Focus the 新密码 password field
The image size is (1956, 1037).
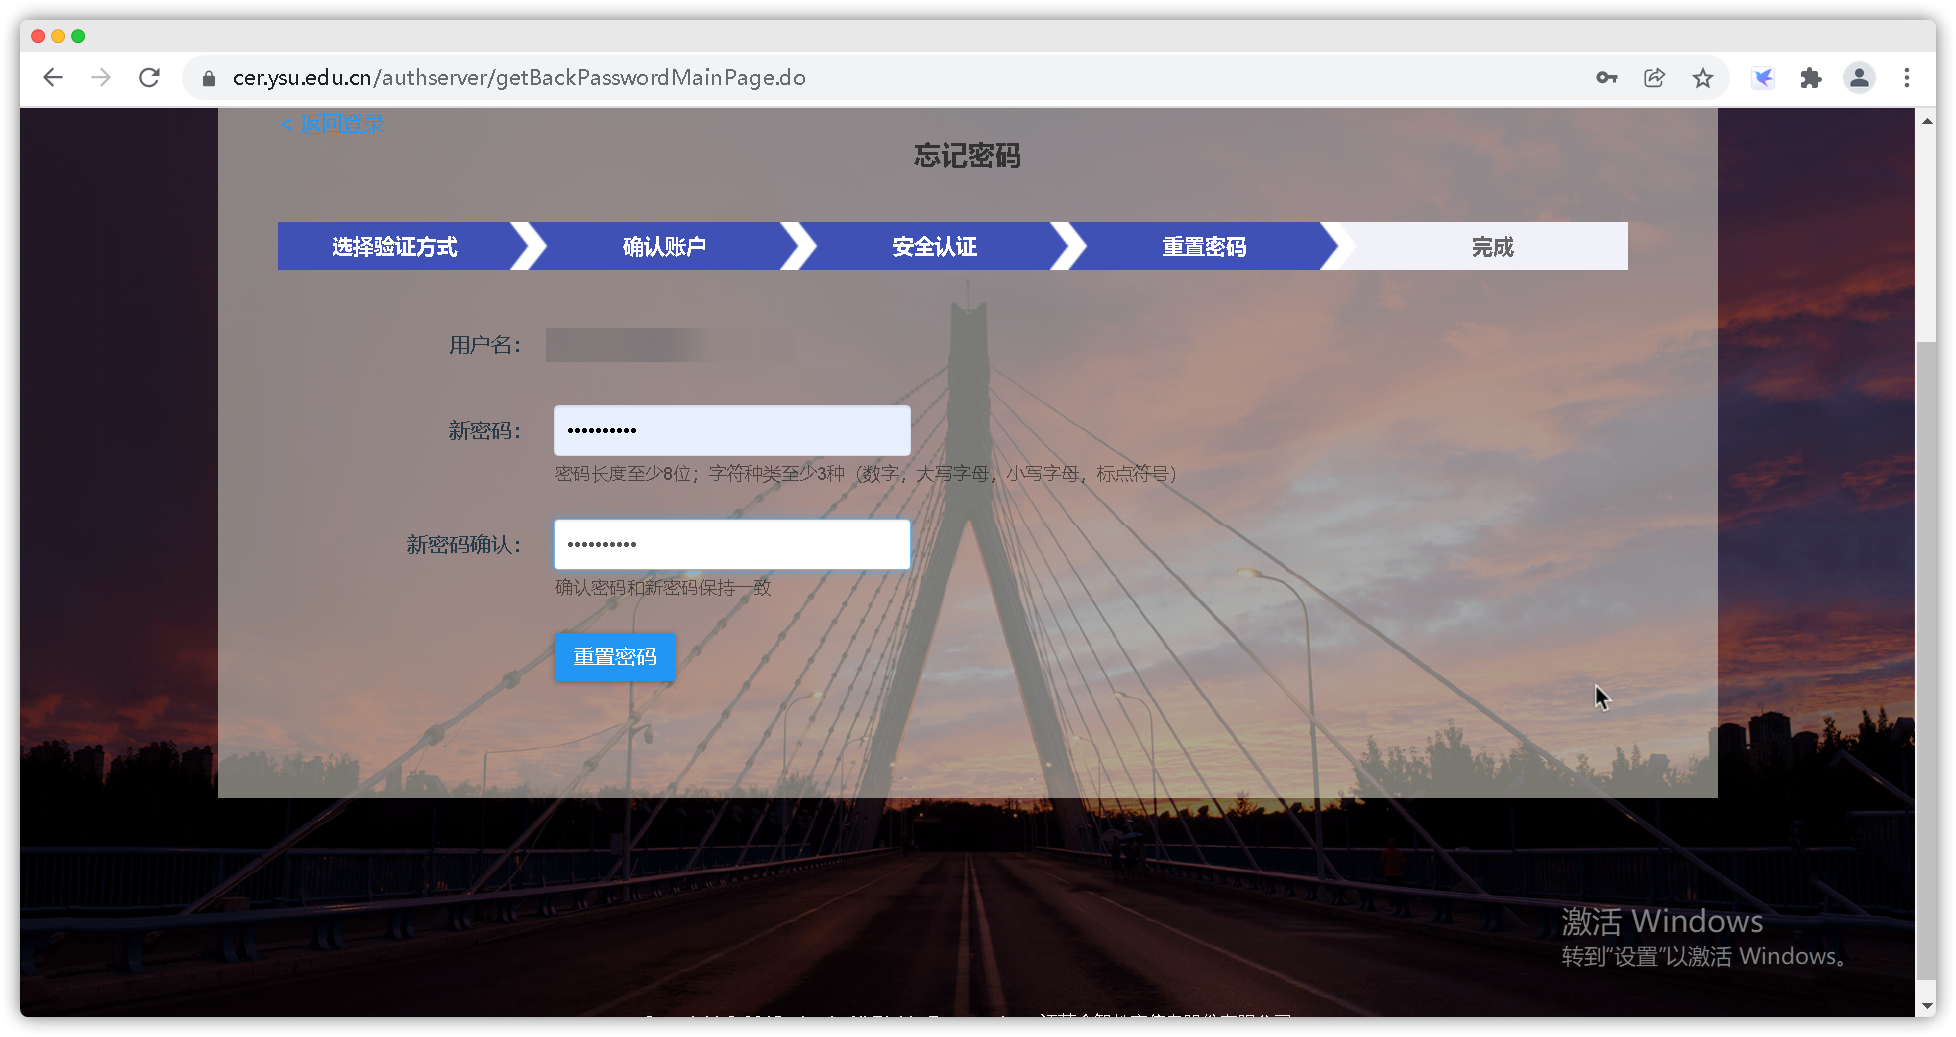(x=732, y=431)
